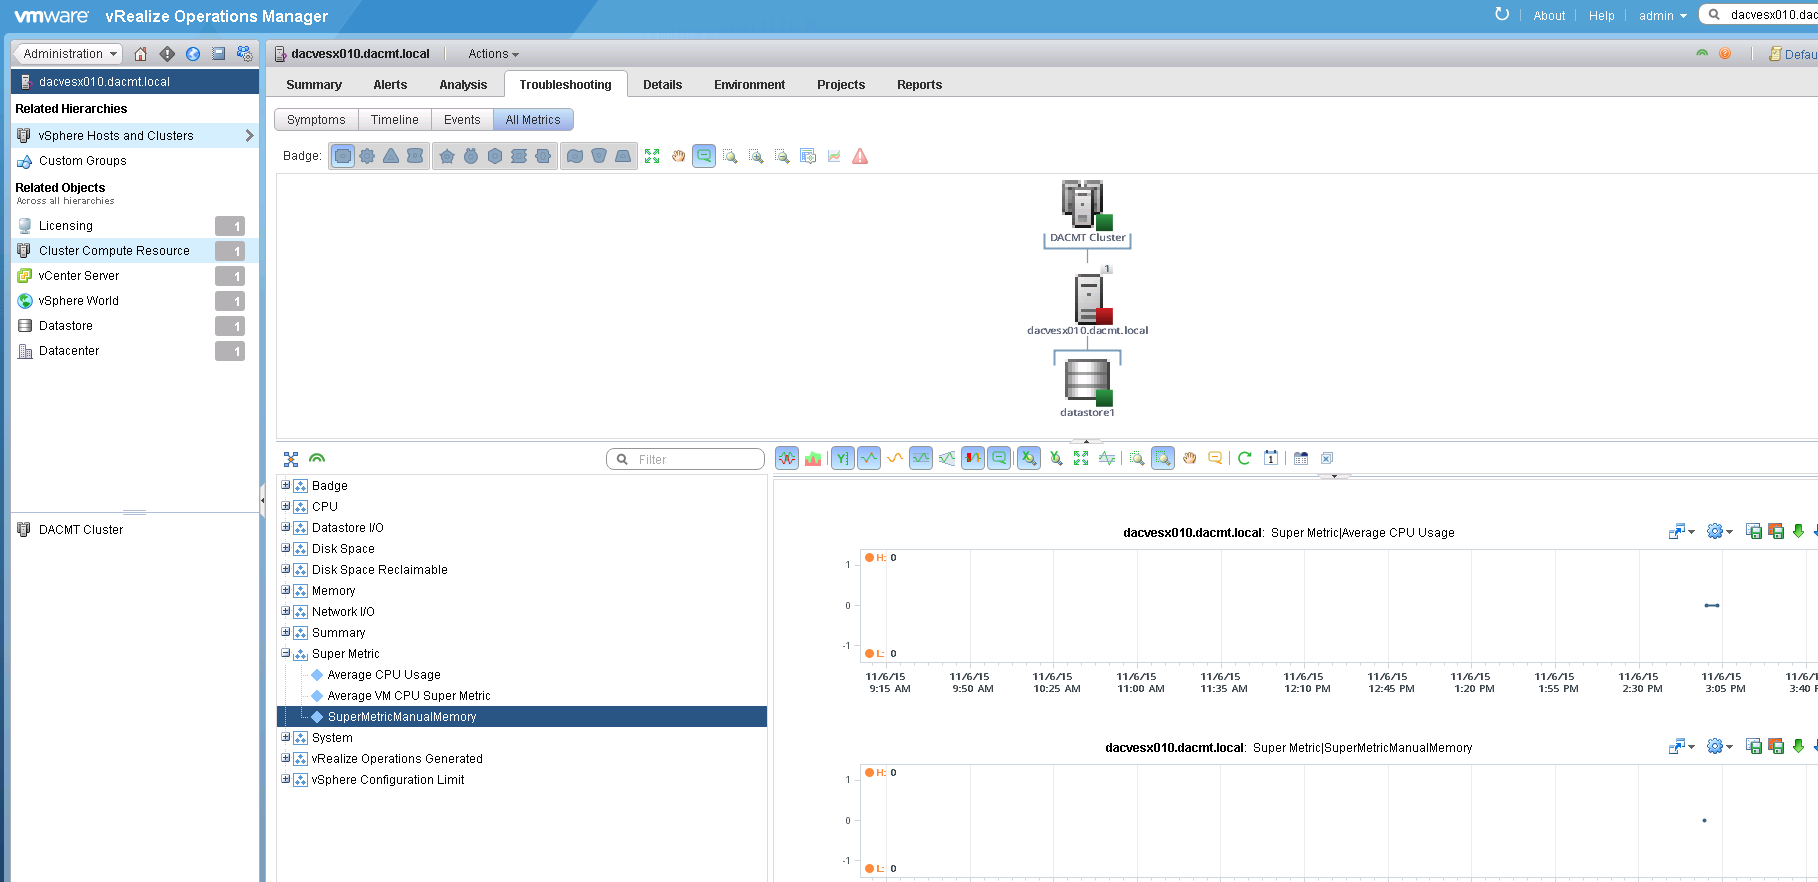This screenshot has height=882, width=1818.
Task: Select the Symptoms sub-tab
Action: (x=316, y=120)
